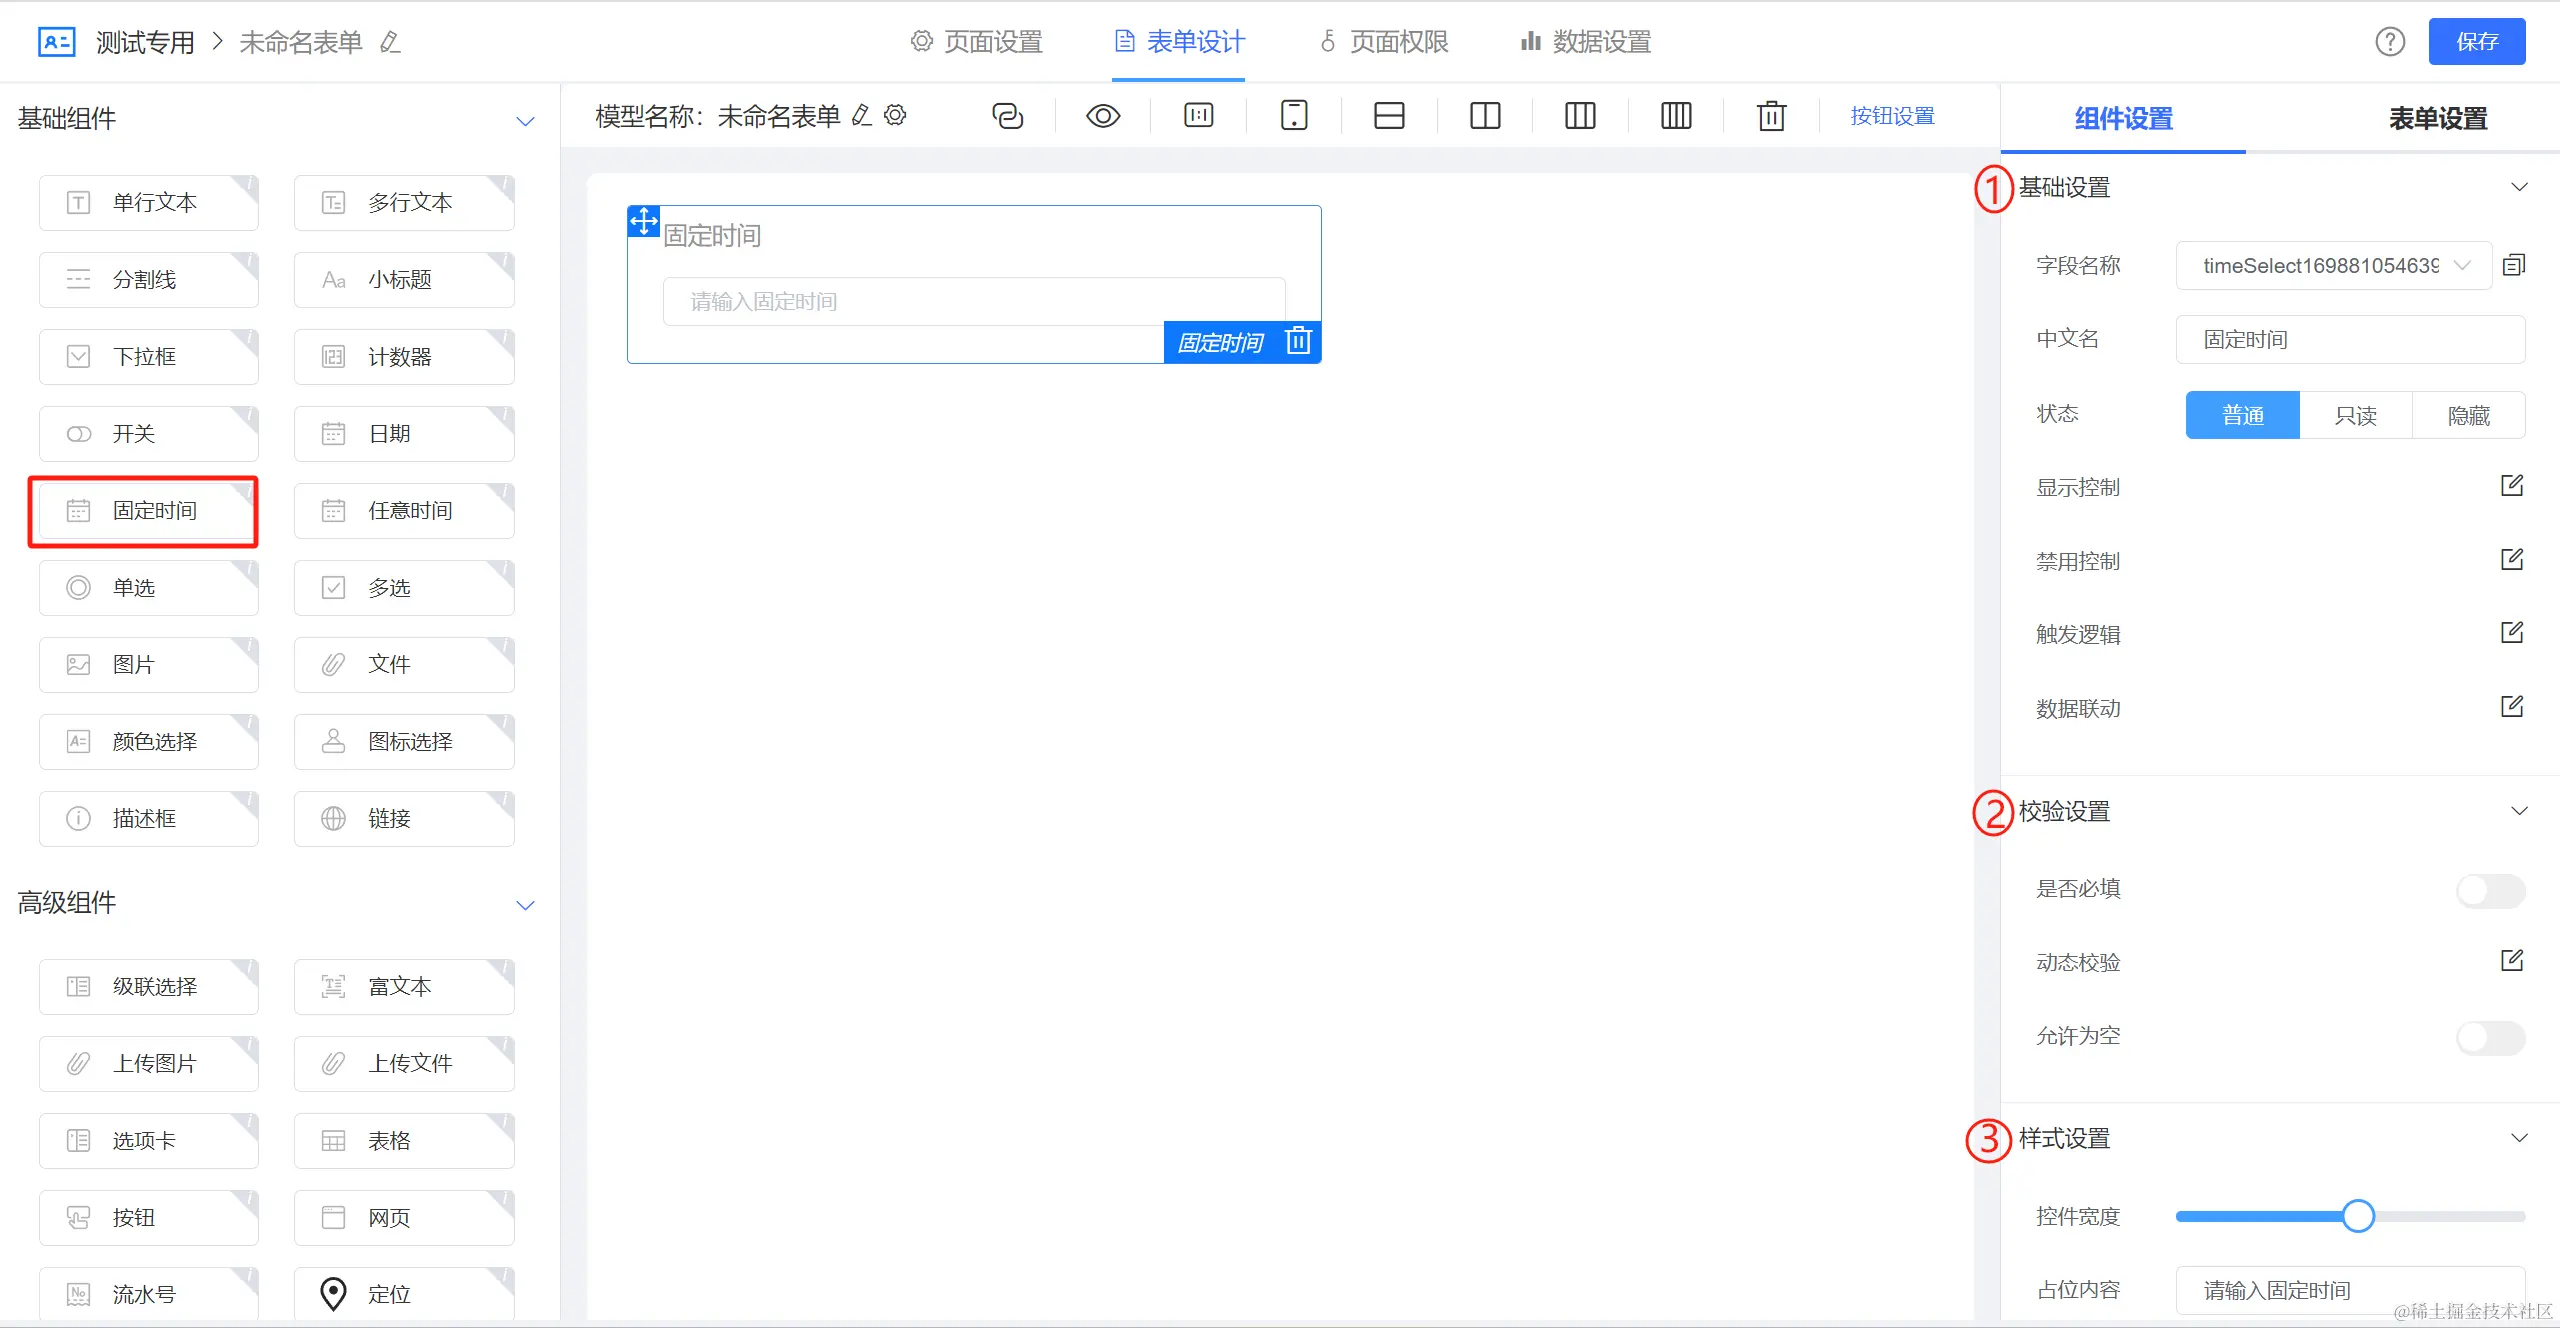Open the 显示控制 edit icon

(2512, 486)
